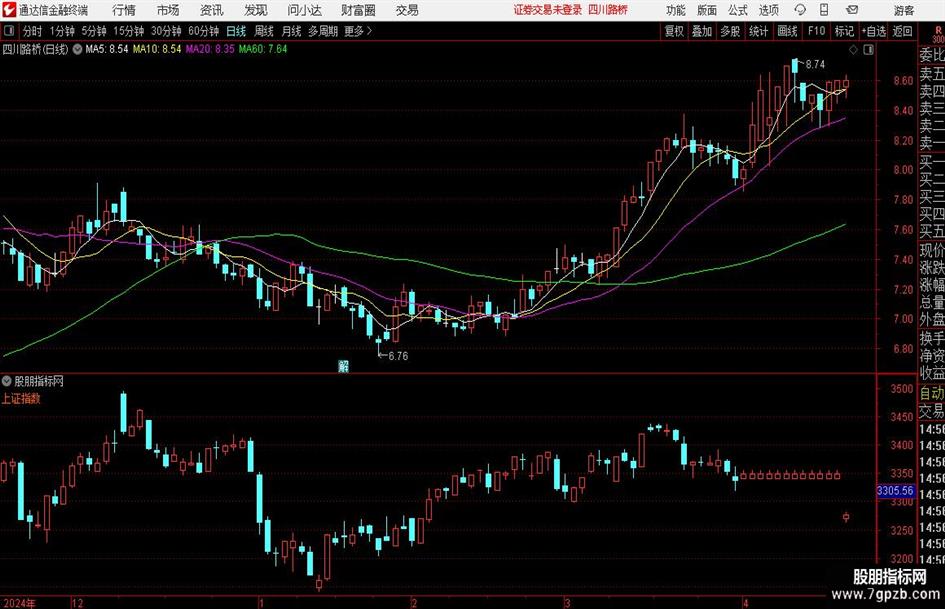This screenshot has width=945, height=609.
Task: Switch to the 60分钟 period tab
Action: click(x=204, y=31)
